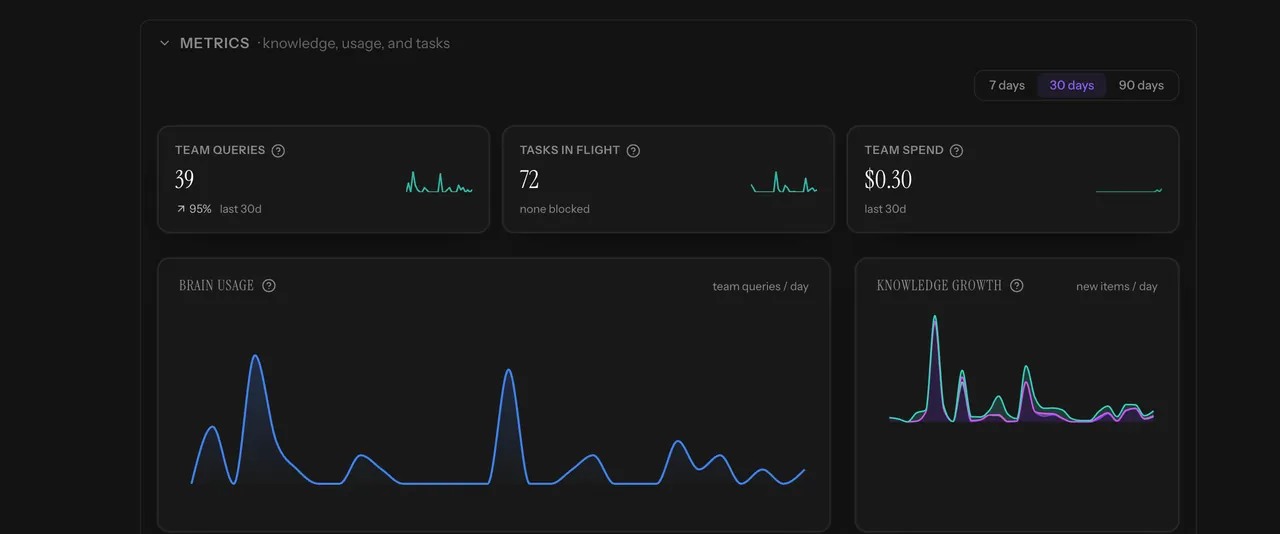
Task: Click the upward trend arrow near 95%
Action: pos(181,209)
